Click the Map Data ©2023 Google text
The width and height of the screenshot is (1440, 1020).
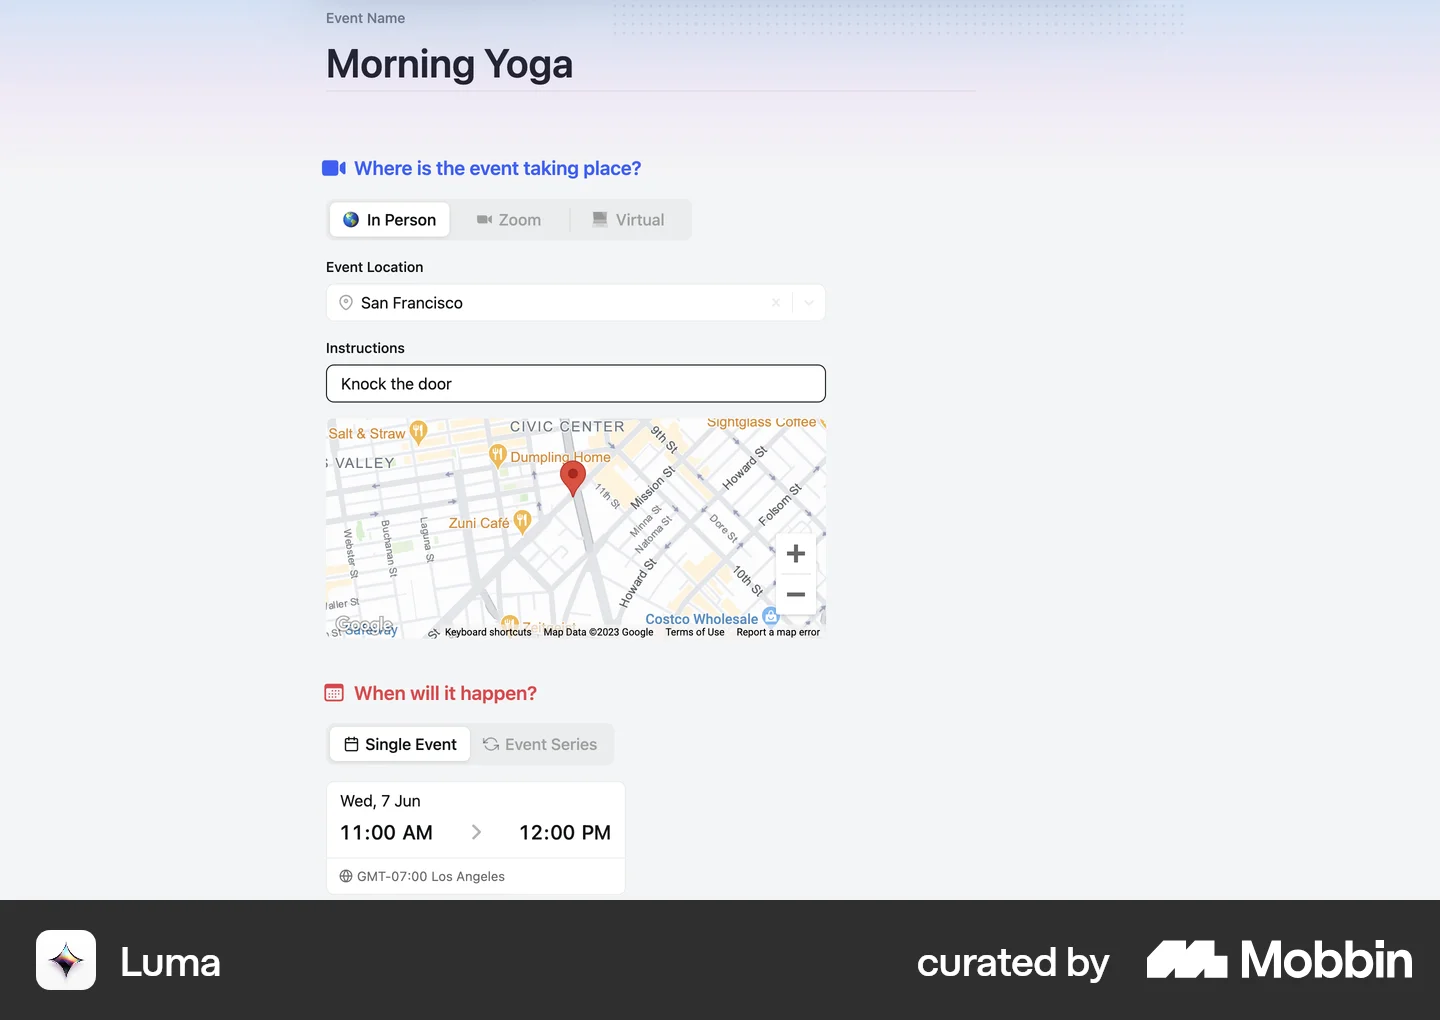coord(598,632)
